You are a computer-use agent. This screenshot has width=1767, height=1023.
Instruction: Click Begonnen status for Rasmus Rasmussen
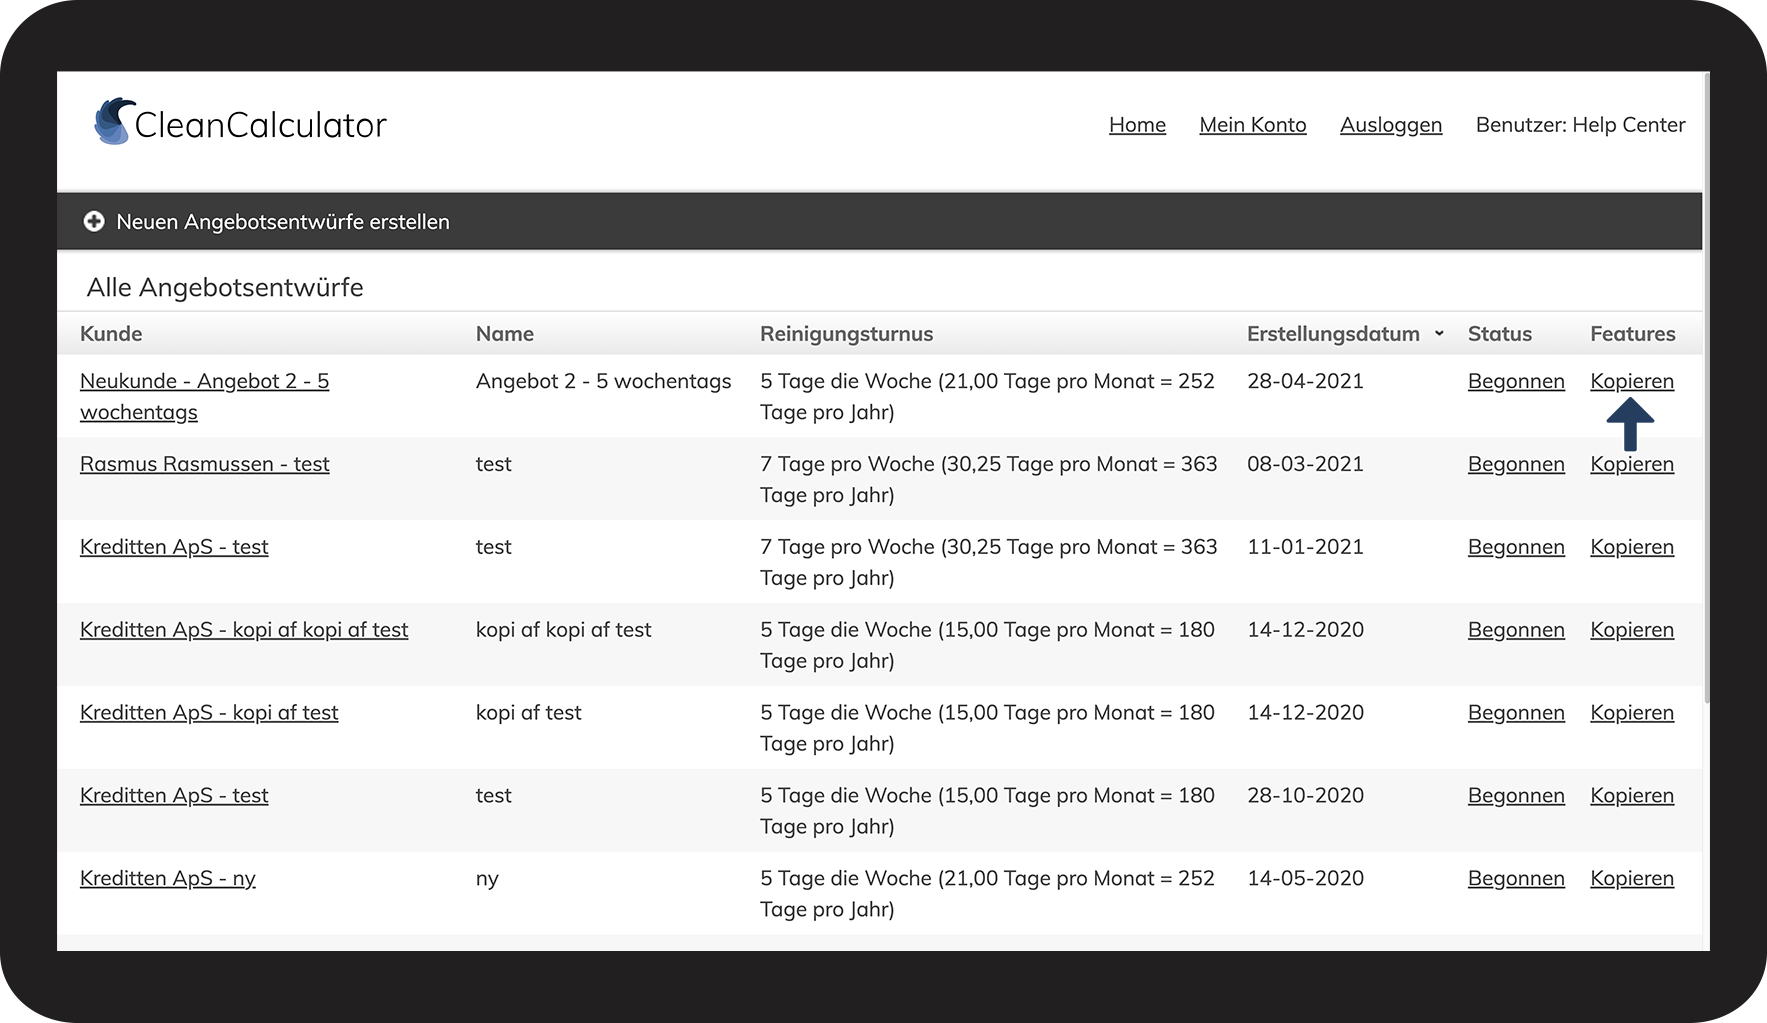coord(1515,464)
